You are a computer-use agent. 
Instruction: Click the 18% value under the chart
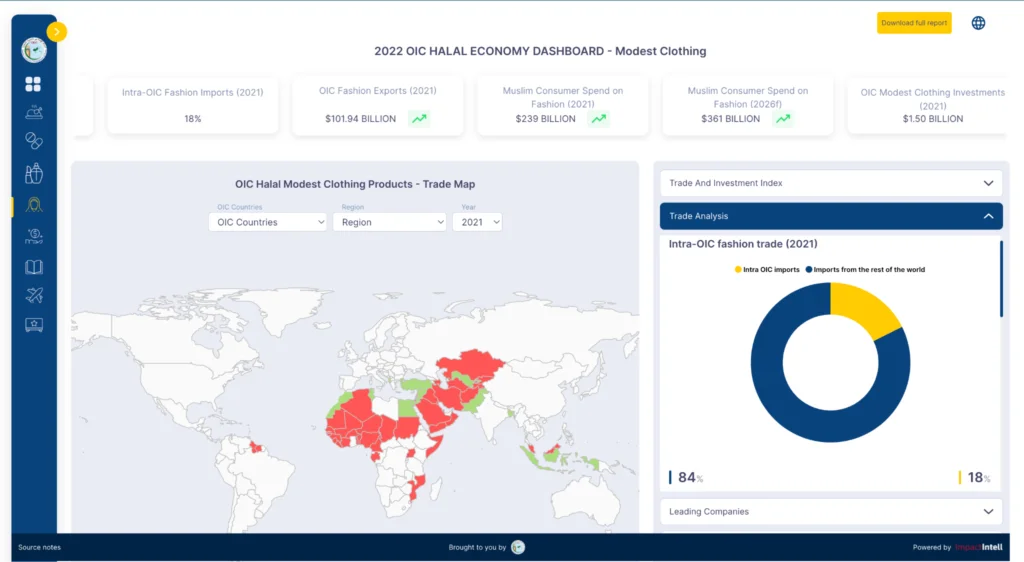[x=979, y=478]
